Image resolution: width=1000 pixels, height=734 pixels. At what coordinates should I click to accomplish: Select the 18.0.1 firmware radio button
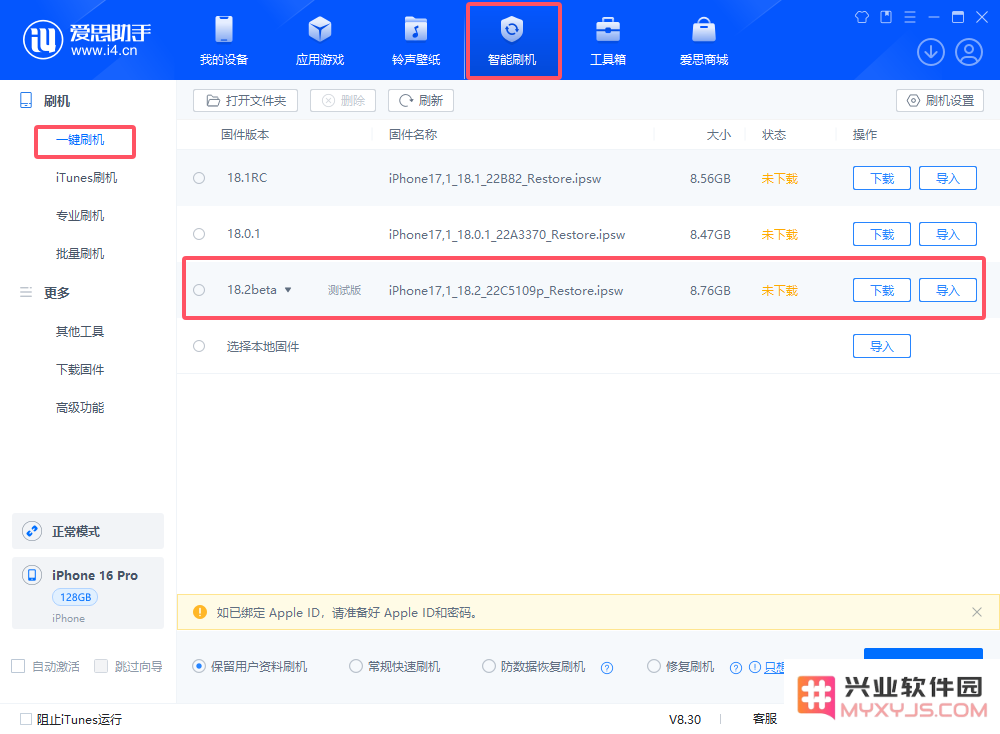(x=199, y=234)
